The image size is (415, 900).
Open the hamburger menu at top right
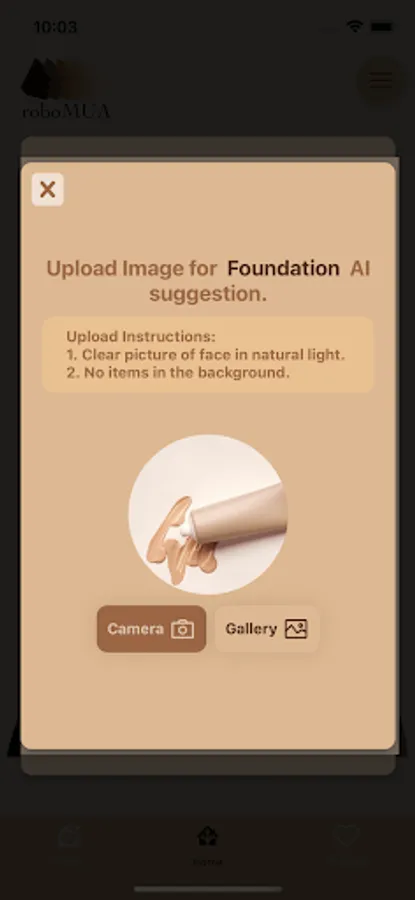pos(380,80)
